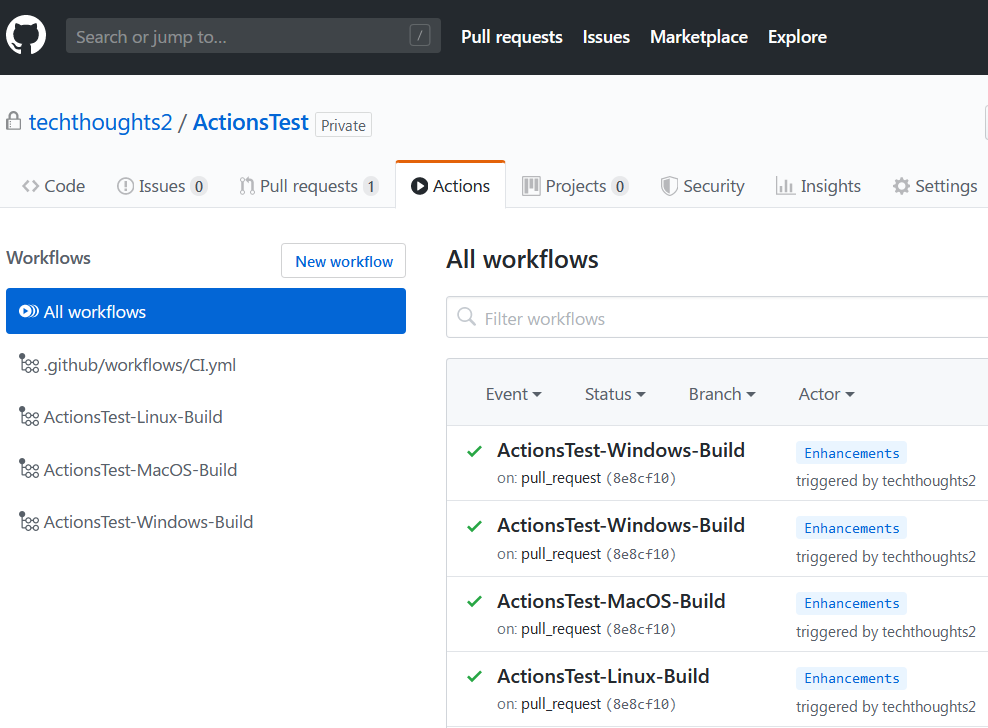Select the Actions tab

pyautogui.click(x=450, y=186)
